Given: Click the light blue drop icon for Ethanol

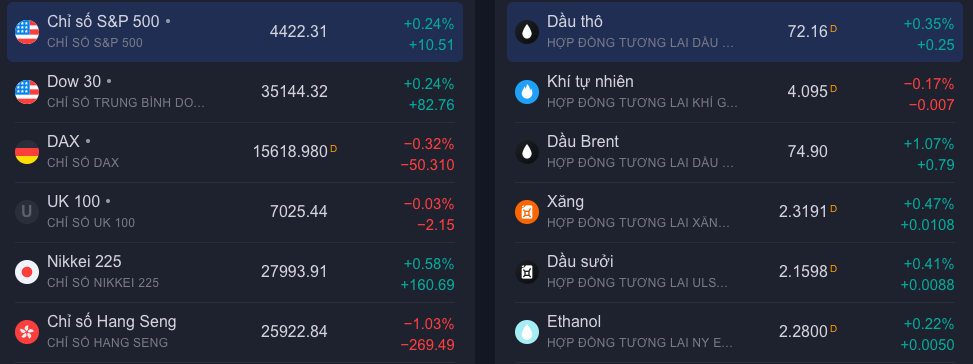Looking at the screenshot, I should coord(527,332).
